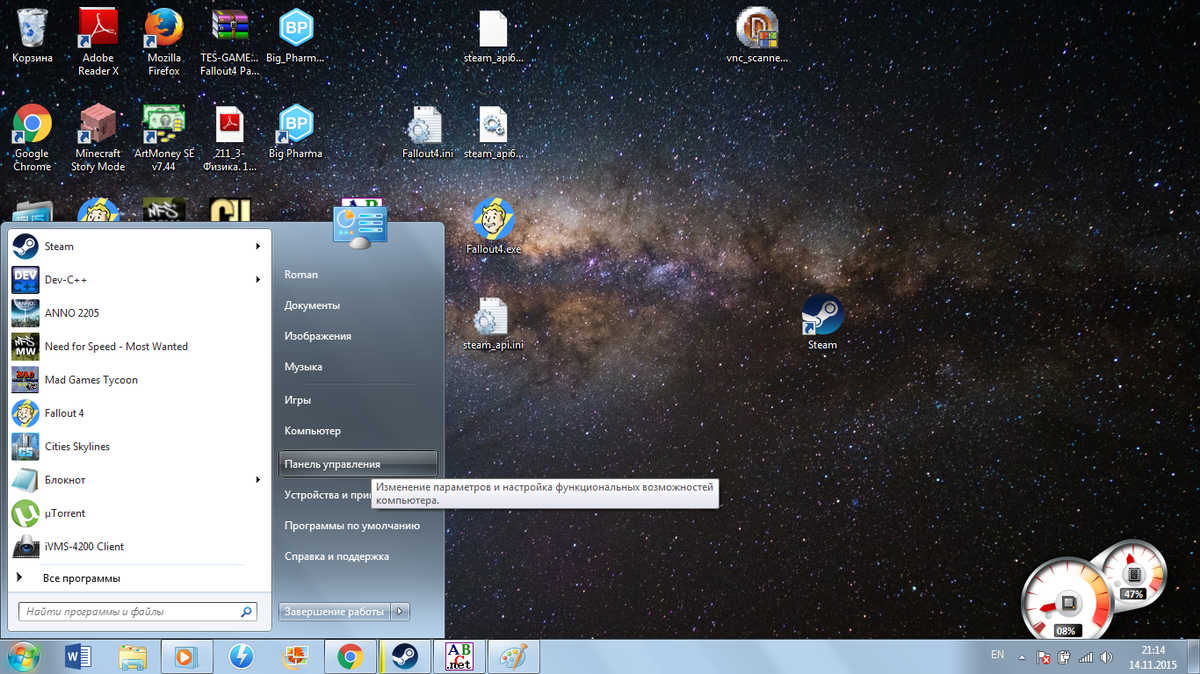Expand the Steam jump list arrow
The image size is (1200, 674).
pos(257,246)
